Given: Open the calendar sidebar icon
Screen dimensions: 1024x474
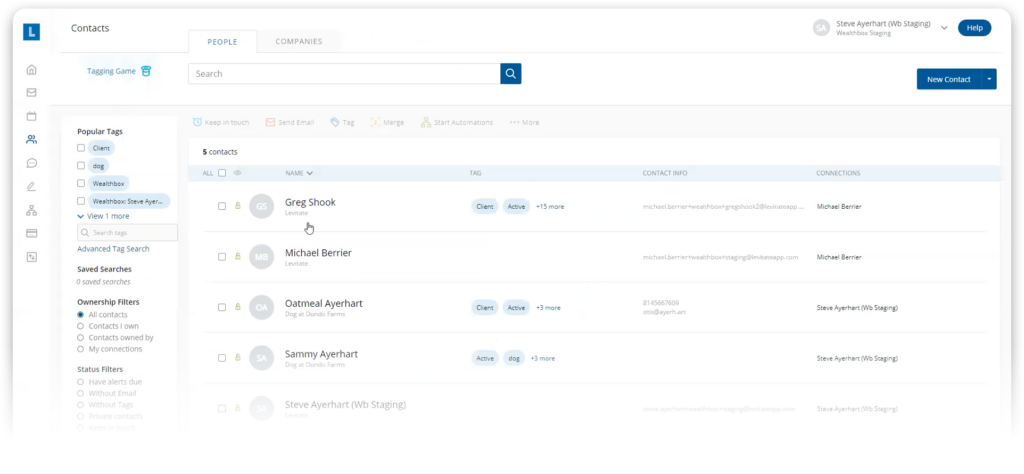Looking at the screenshot, I should 31,116.
